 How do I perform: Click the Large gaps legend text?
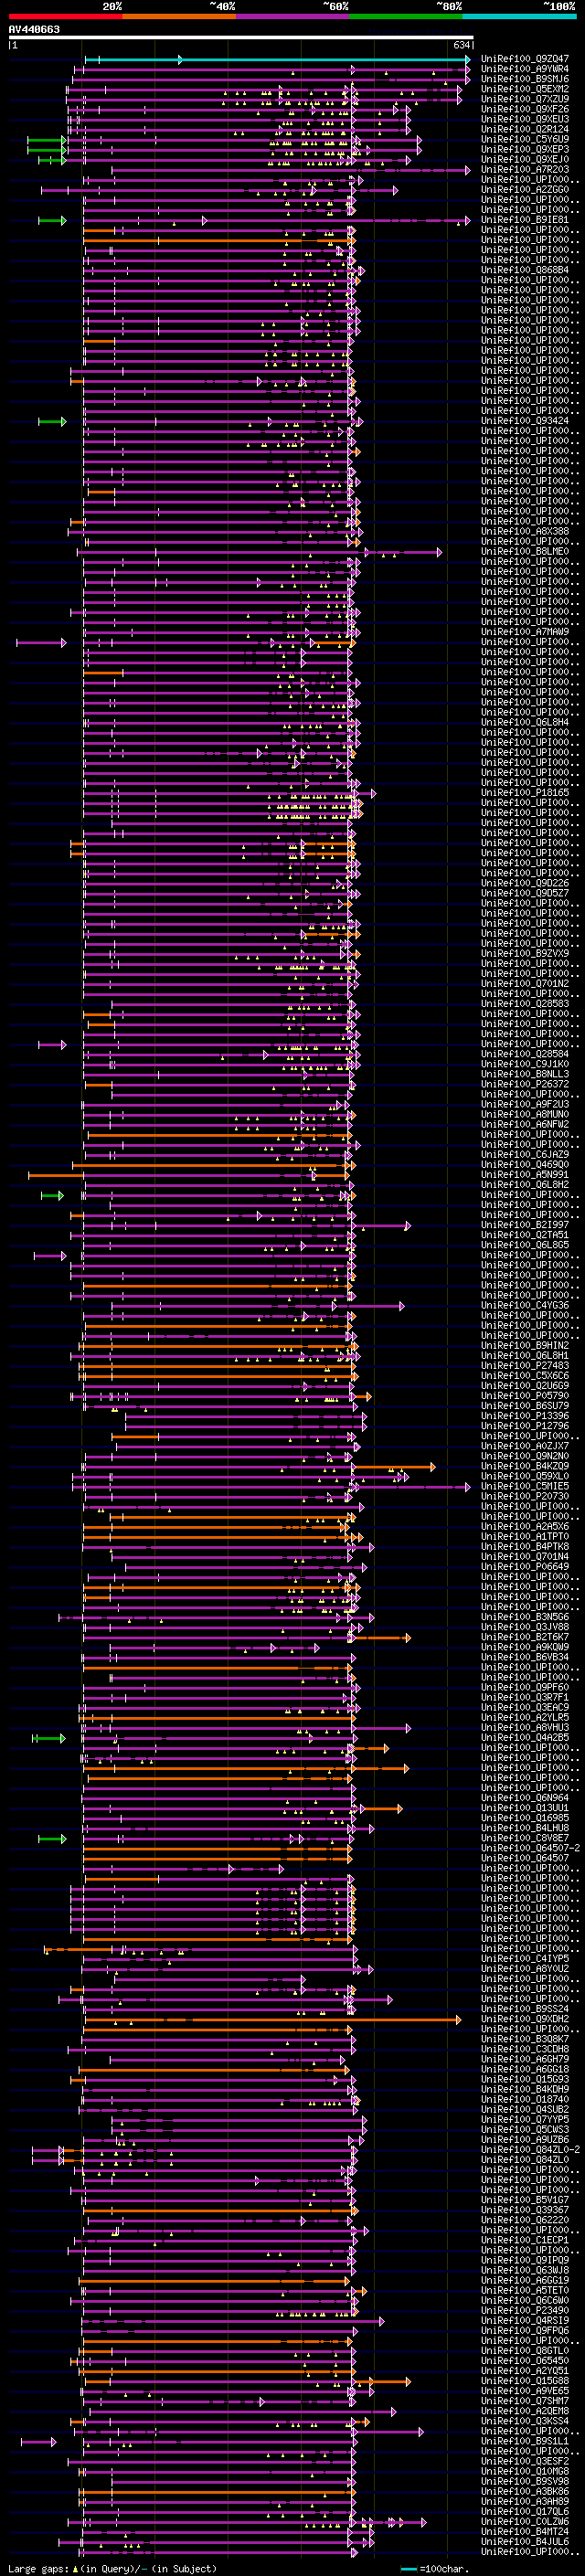tap(38, 2569)
